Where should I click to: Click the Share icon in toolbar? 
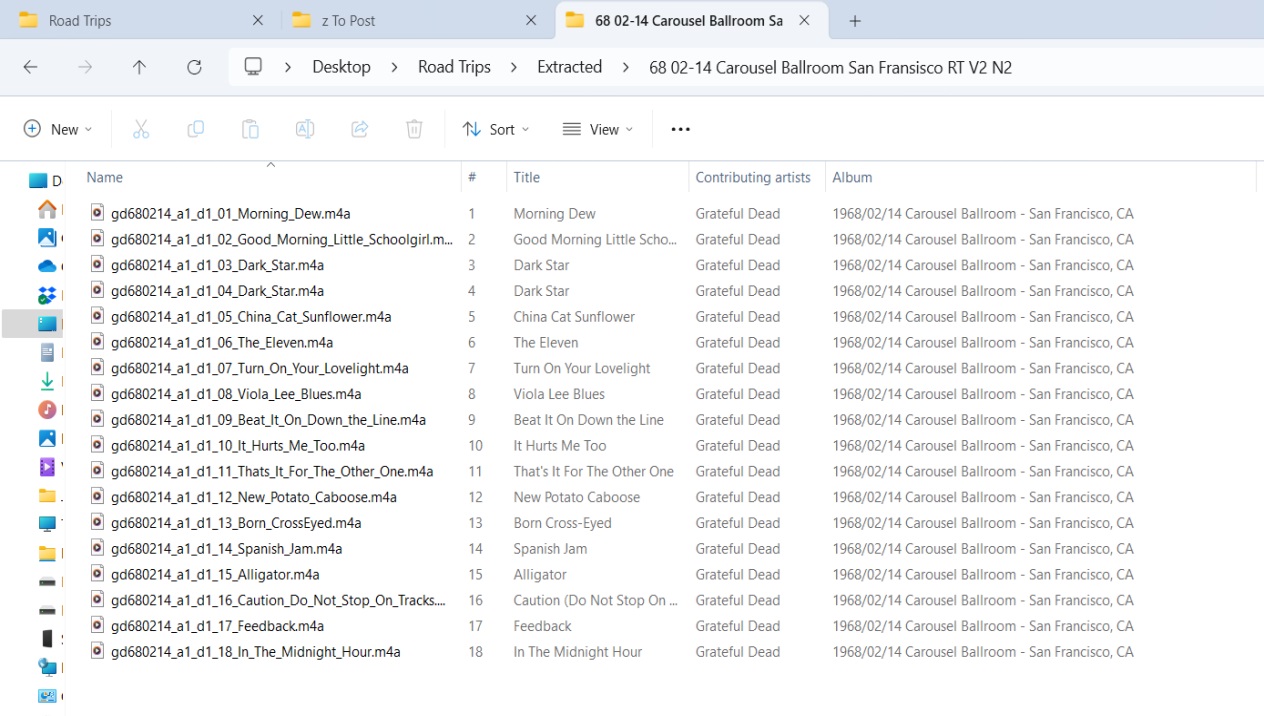tap(360, 129)
